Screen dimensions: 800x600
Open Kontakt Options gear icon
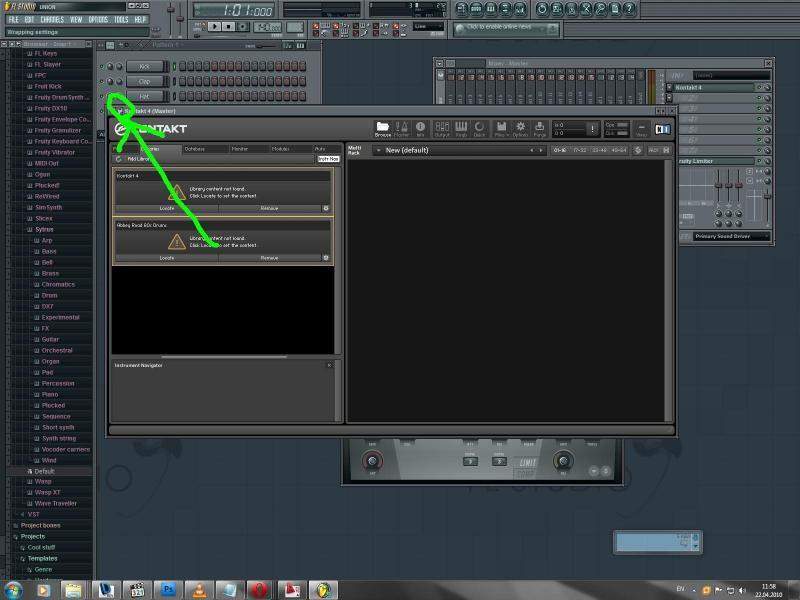[520, 129]
